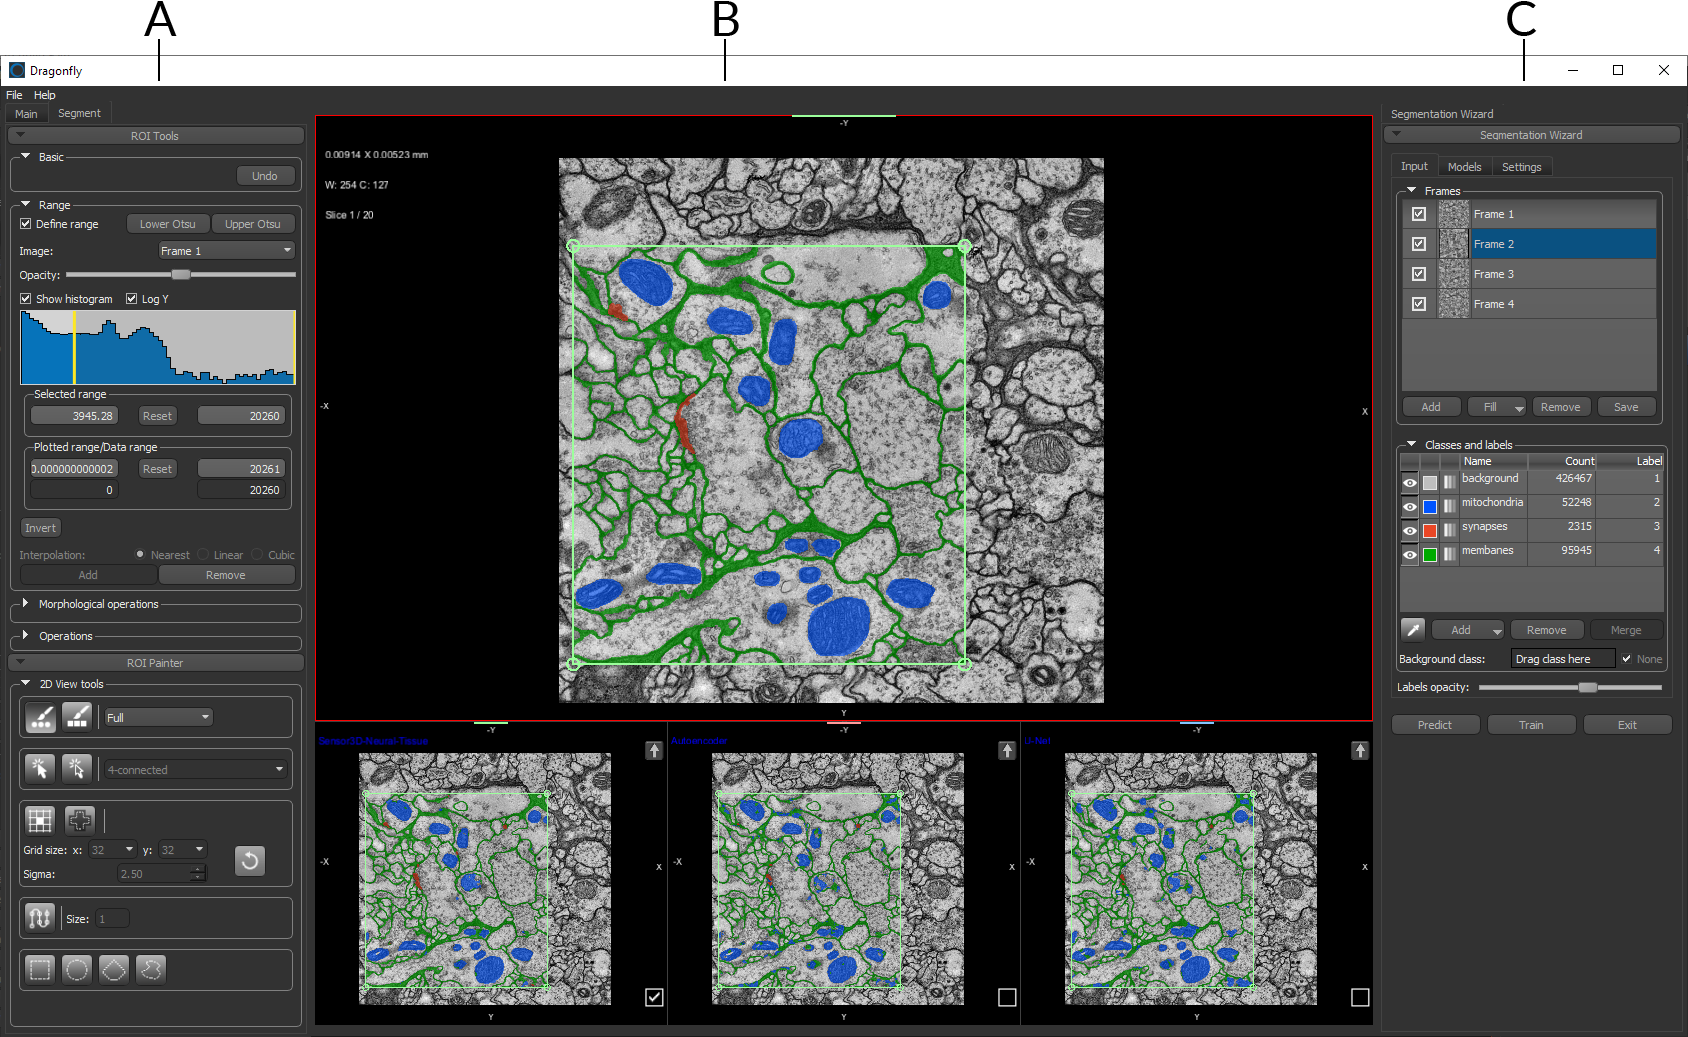This screenshot has width=1688, height=1037.
Task: Select the freehand lasso shape tool
Action: point(151,969)
